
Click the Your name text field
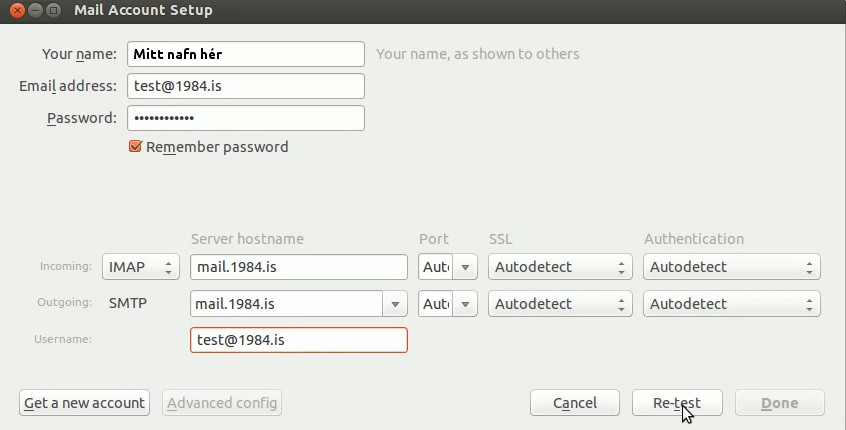246,54
